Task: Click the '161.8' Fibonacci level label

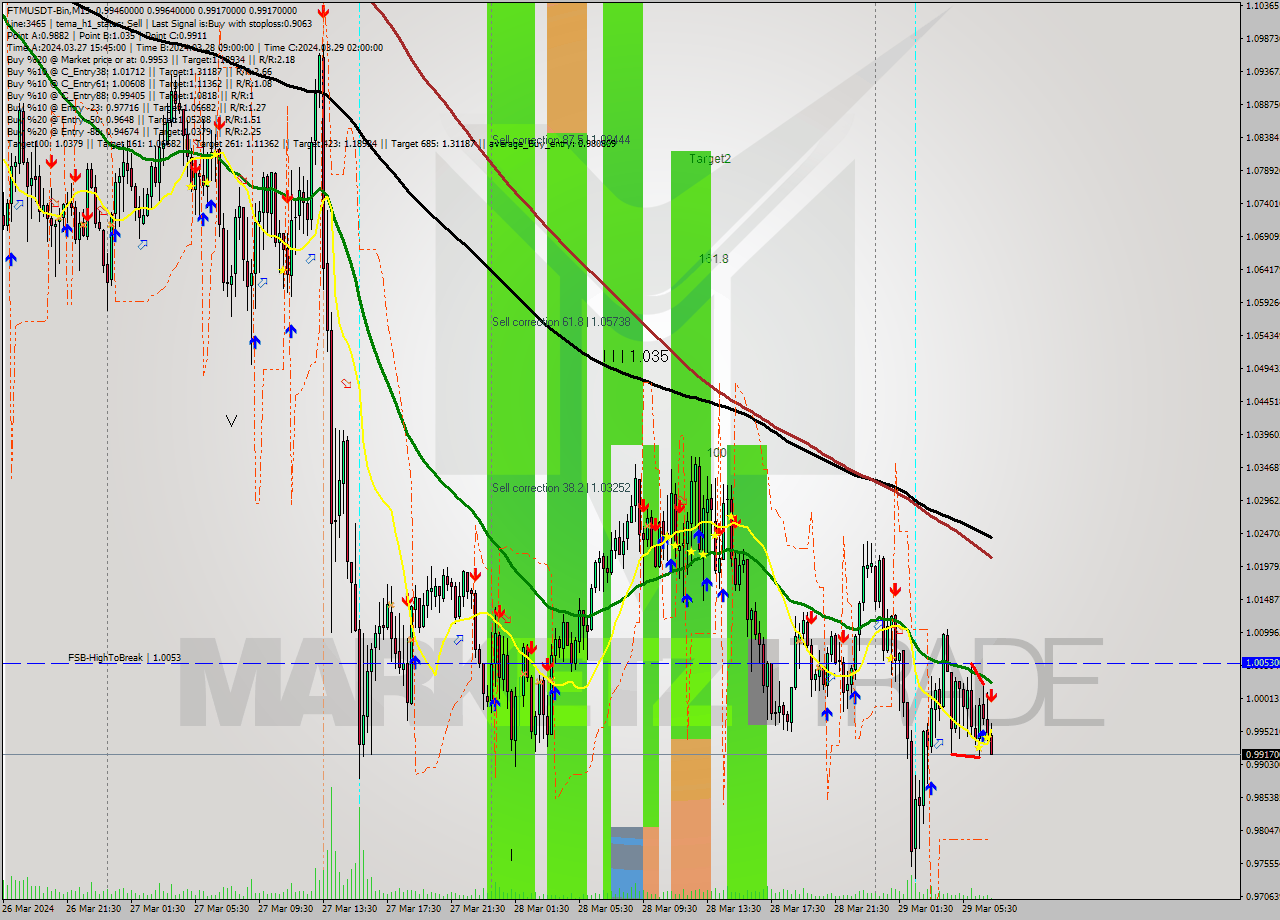Action: click(x=714, y=259)
